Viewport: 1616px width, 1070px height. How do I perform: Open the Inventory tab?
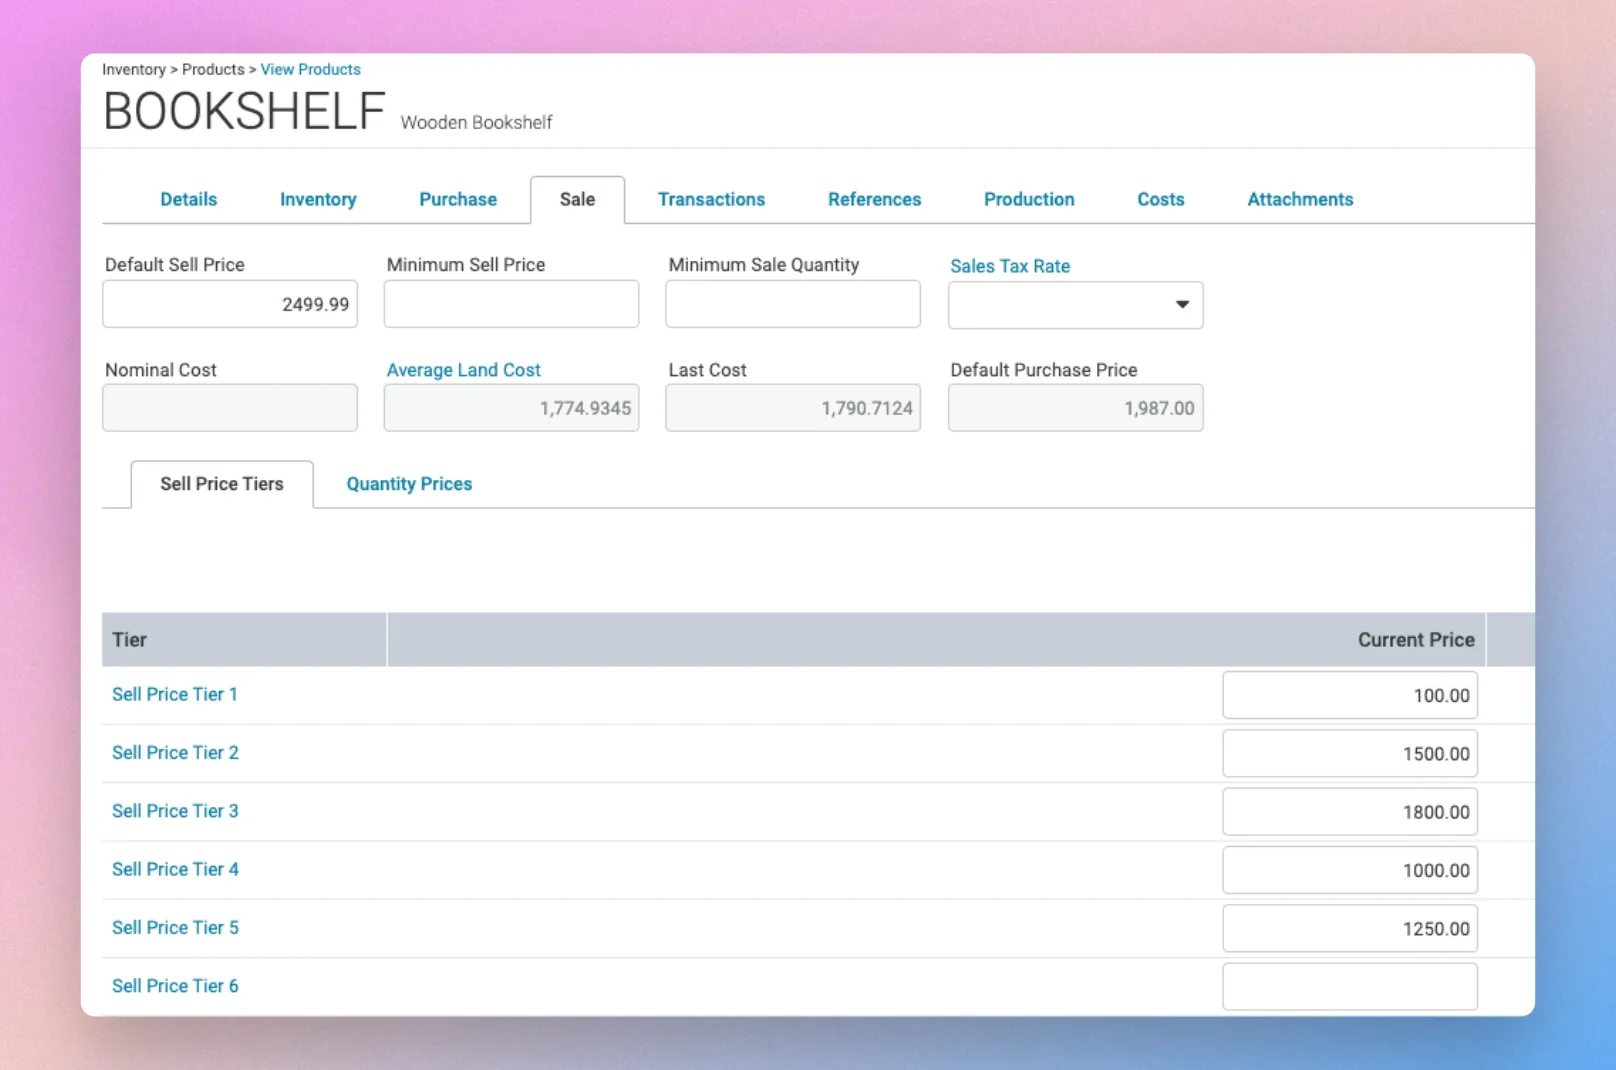(318, 199)
